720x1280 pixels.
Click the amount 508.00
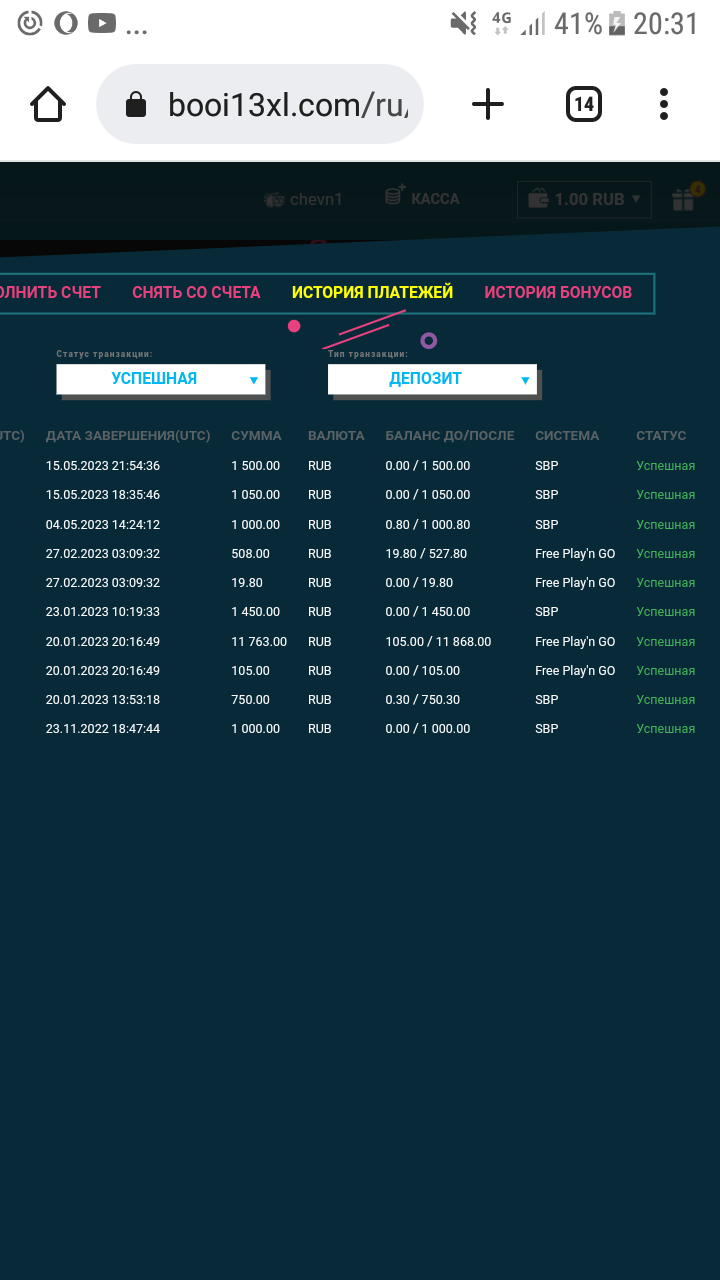[x=250, y=554]
